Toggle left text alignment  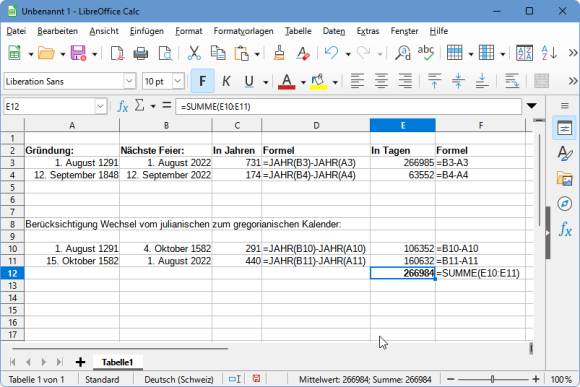click(357, 81)
